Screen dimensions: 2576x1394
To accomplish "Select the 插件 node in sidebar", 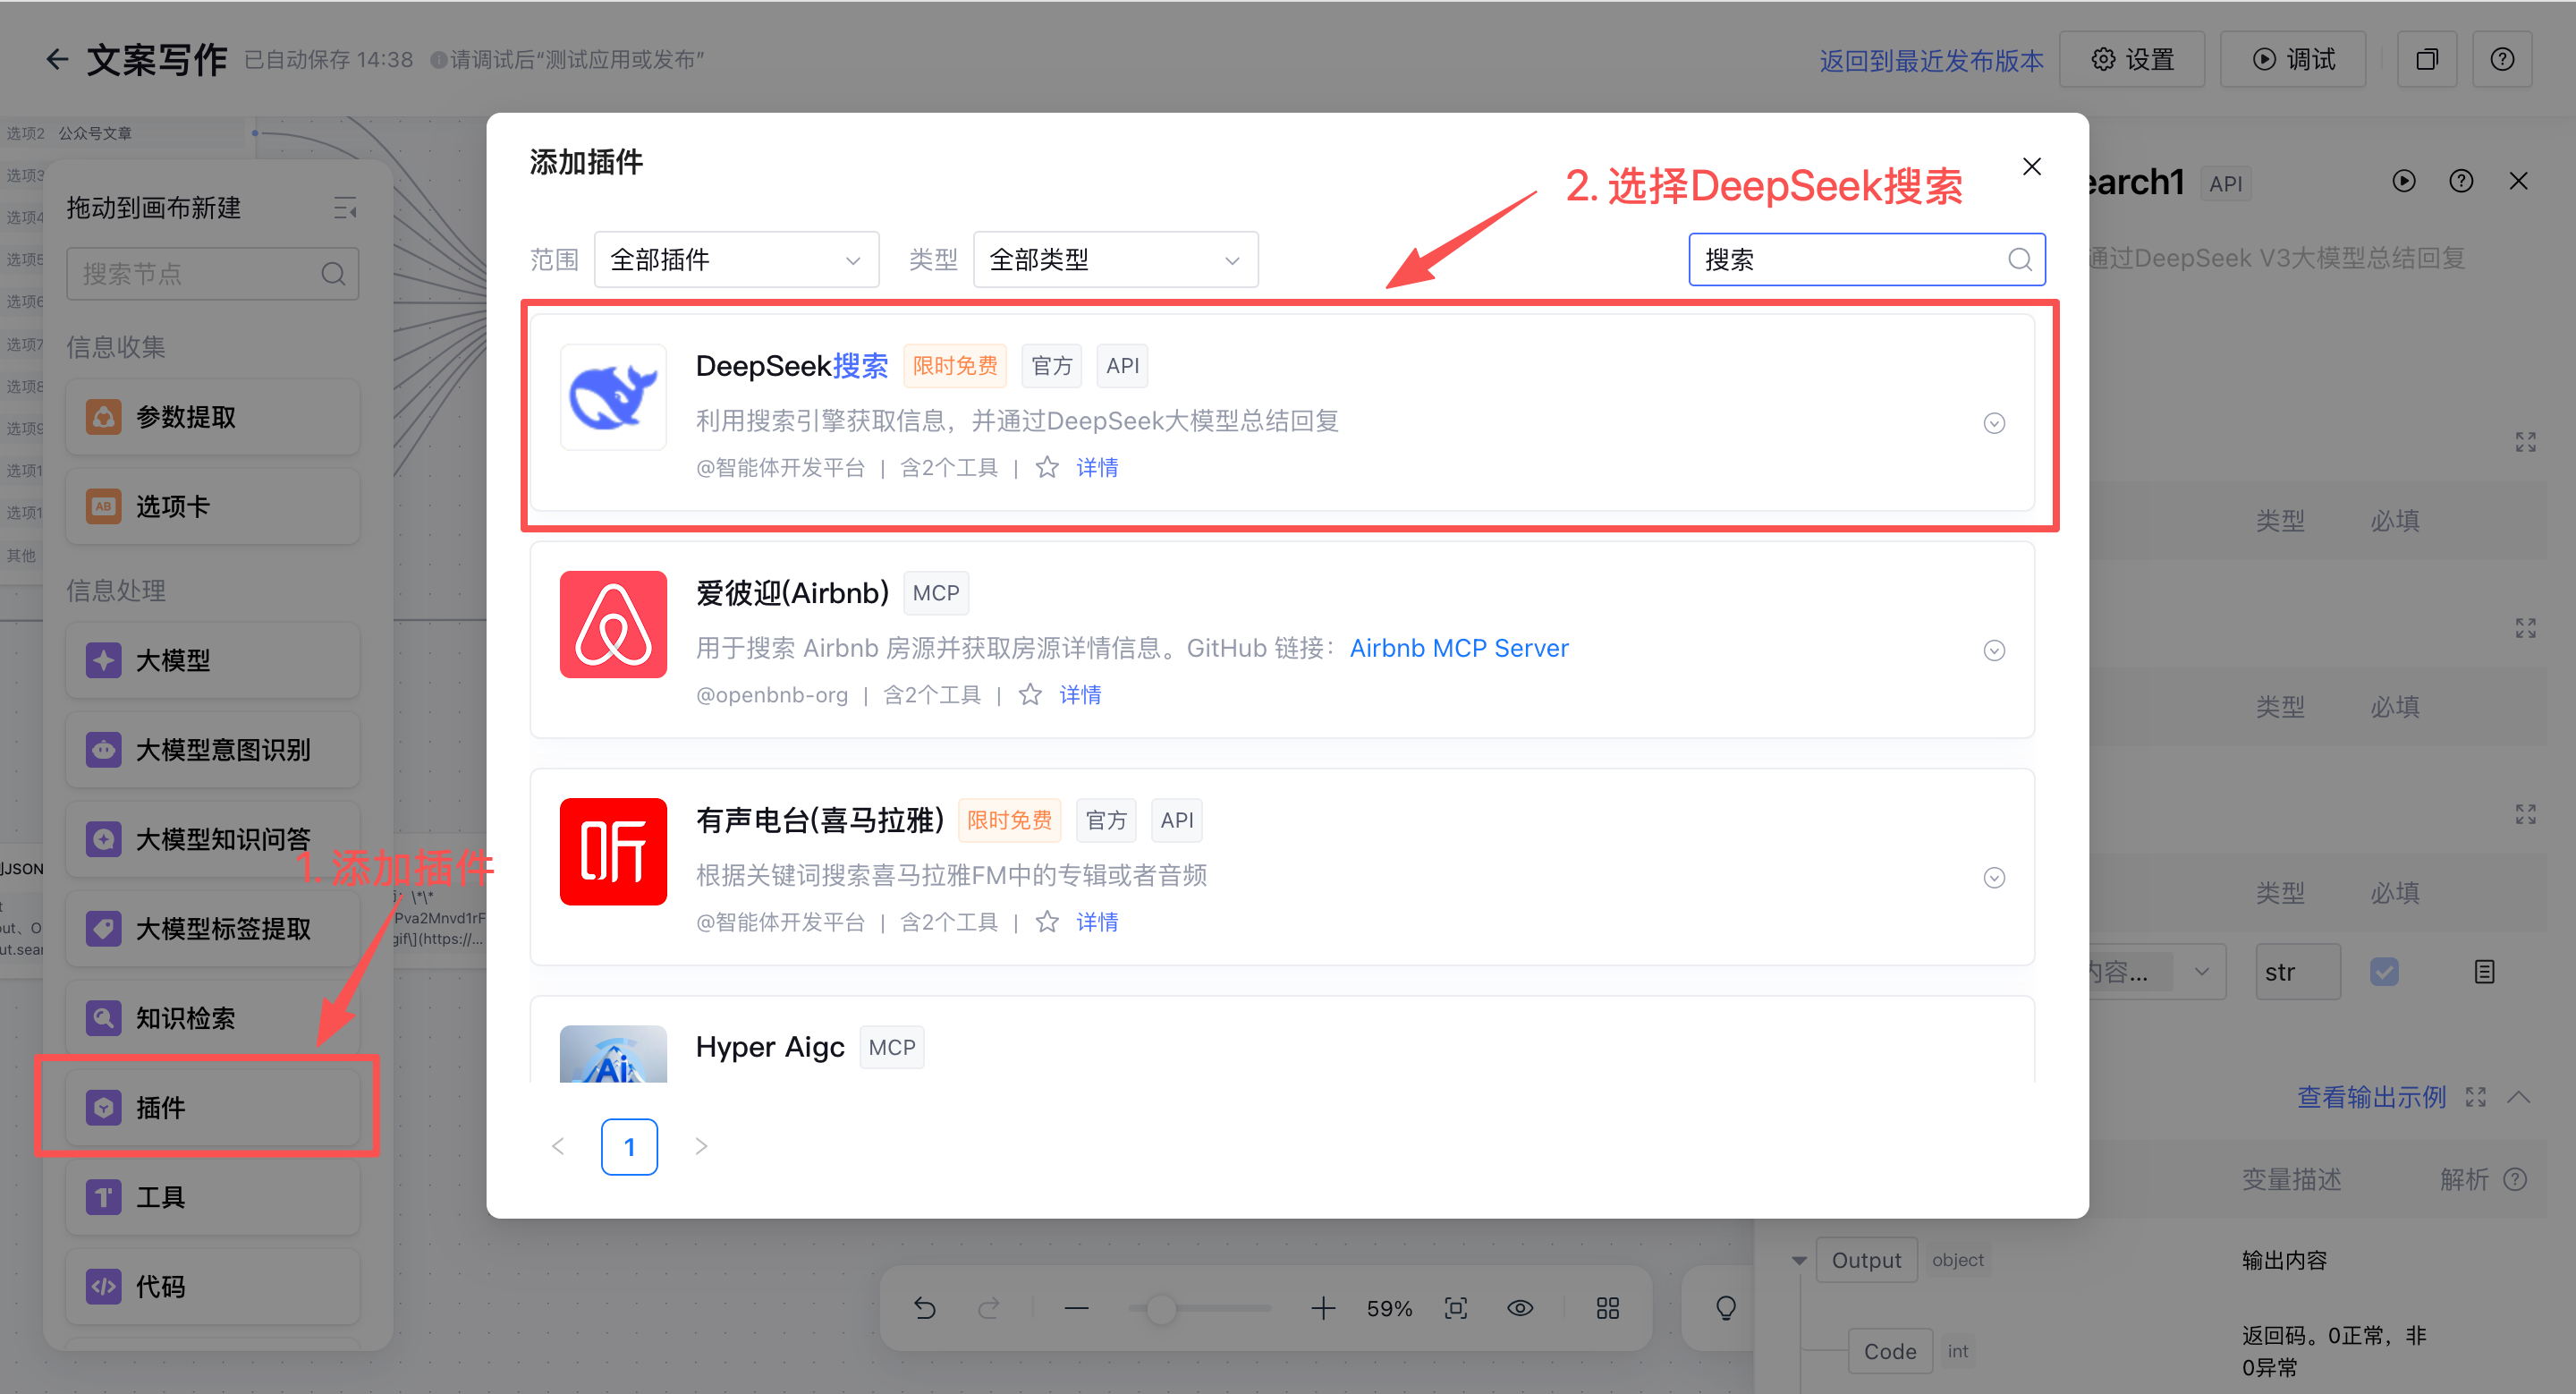I will pyautogui.click(x=212, y=1107).
